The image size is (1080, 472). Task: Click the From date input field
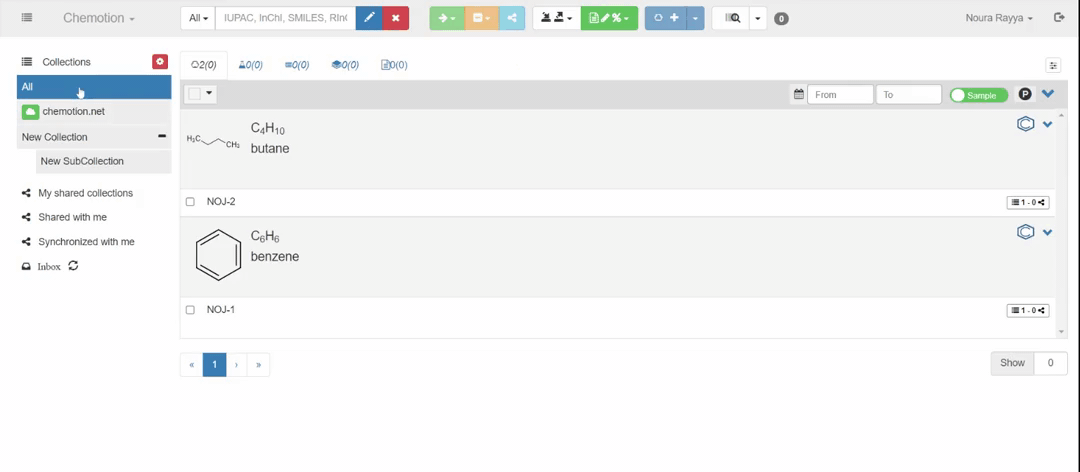point(840,94)
